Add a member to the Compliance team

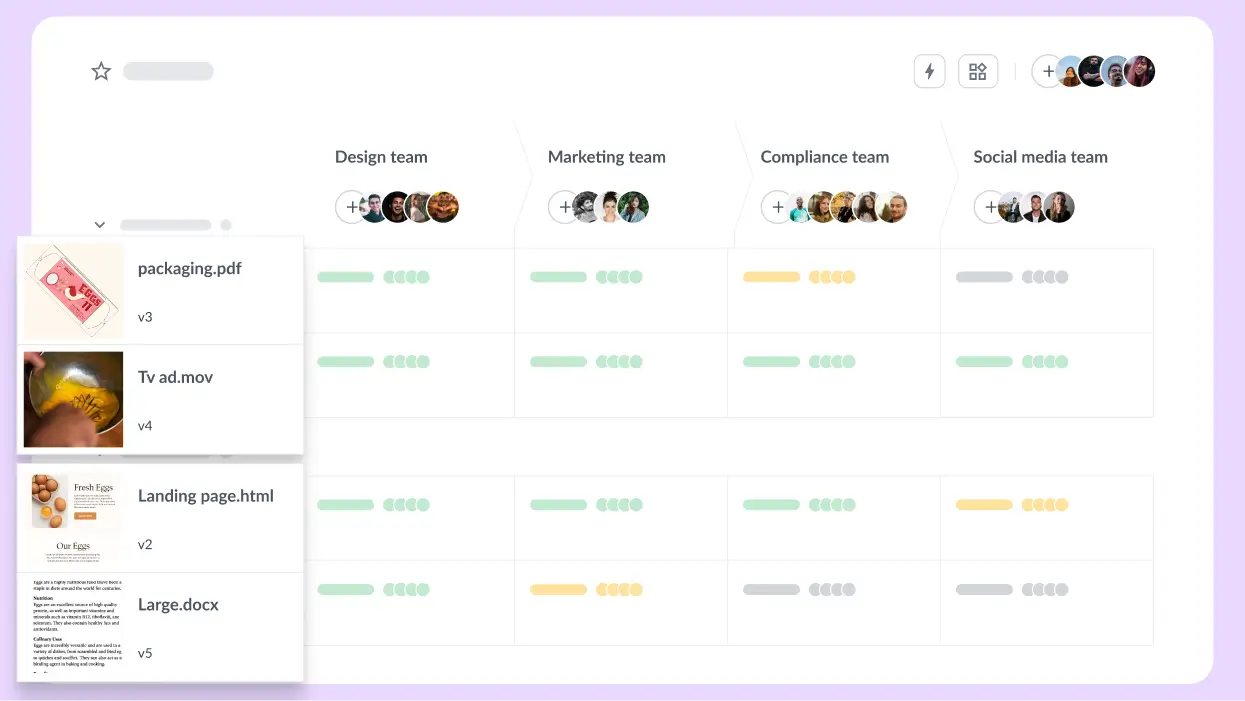[x=778, y=206]
